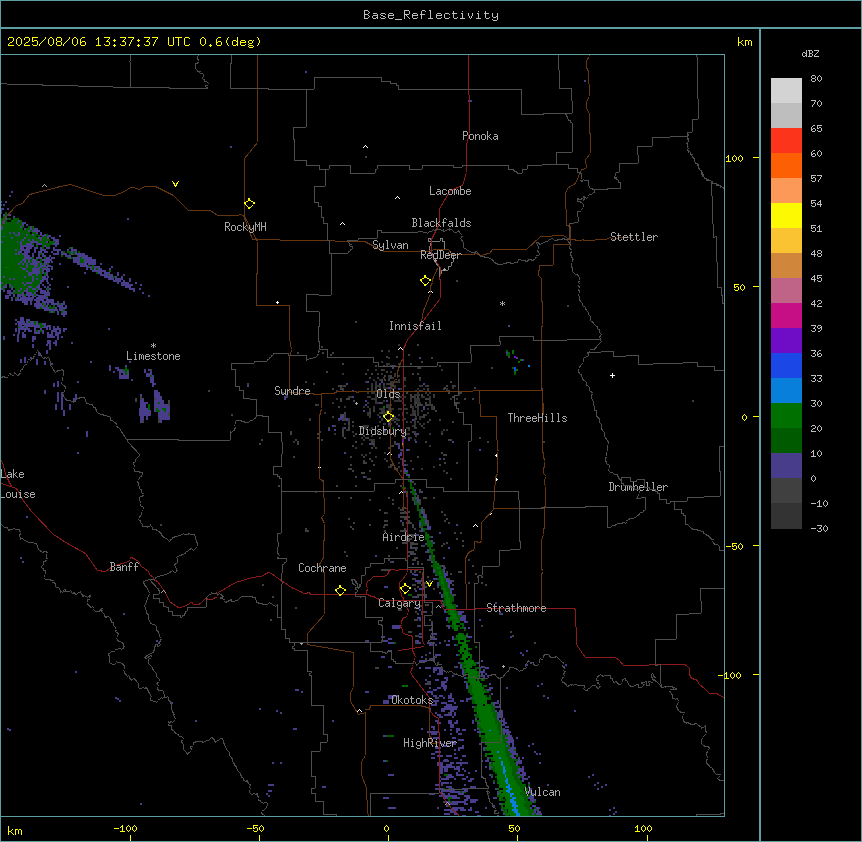Click the yellow V marker east of Calgary
862x842 pixels.
pyautogui.click(x=429, y=584)
